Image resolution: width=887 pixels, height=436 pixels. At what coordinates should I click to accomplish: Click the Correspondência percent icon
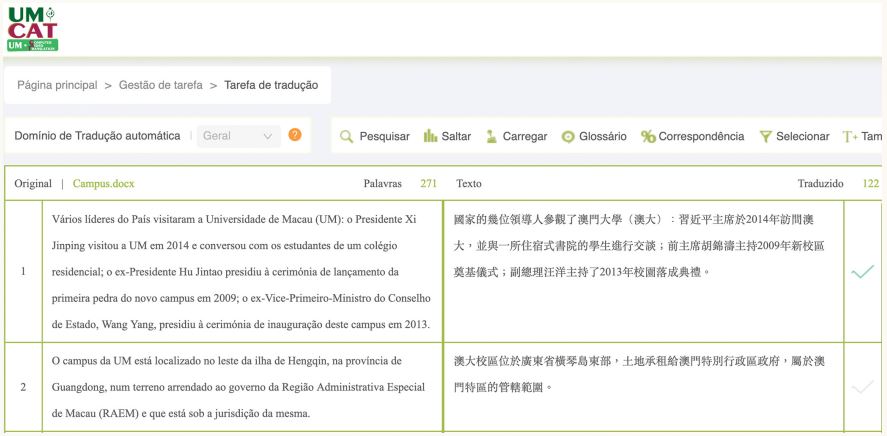(x=648, y=137)
